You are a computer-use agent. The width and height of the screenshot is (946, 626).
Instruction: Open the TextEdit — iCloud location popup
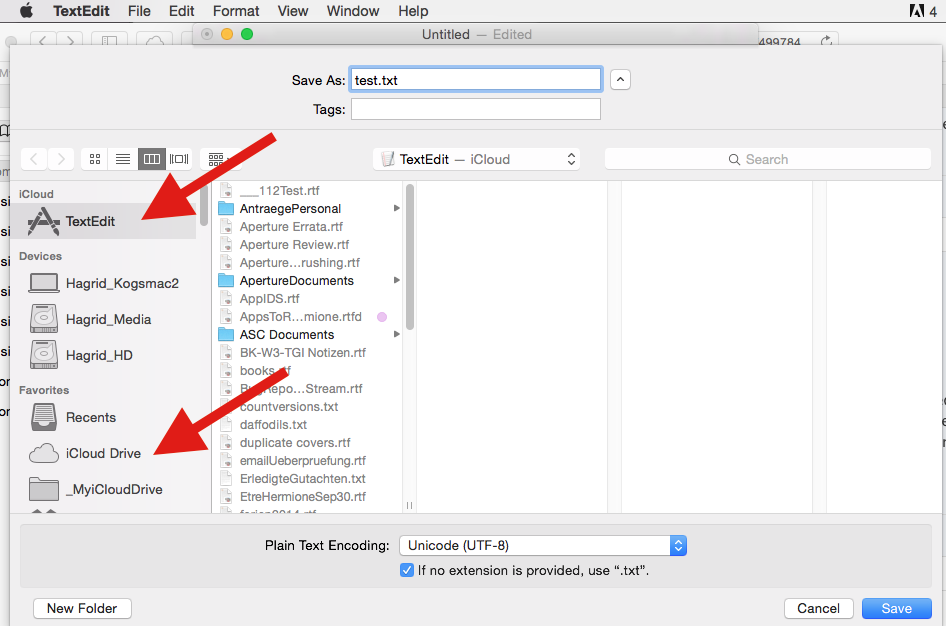477,159
